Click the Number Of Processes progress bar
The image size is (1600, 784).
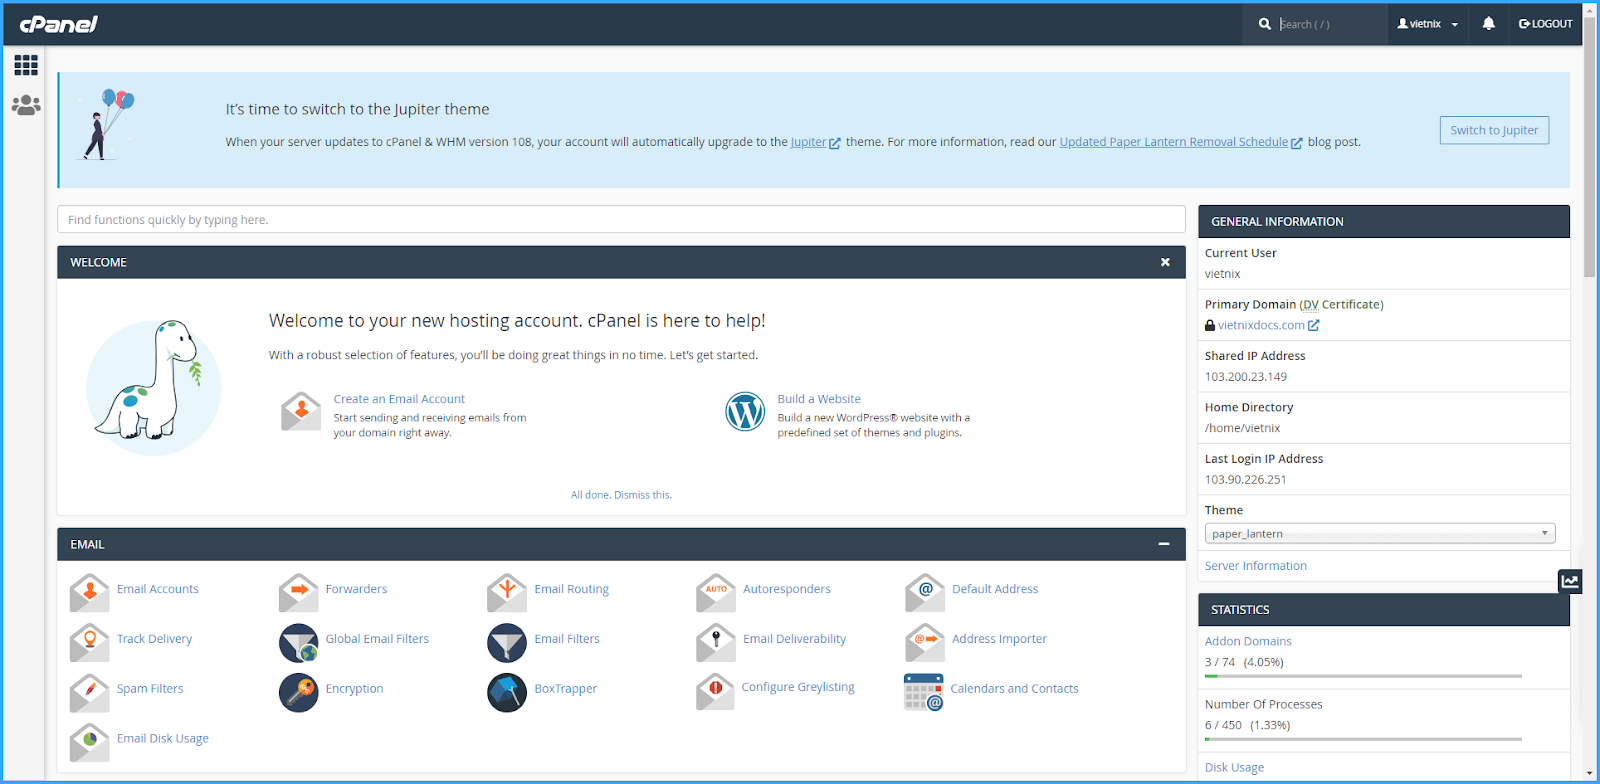[1363, 739]
